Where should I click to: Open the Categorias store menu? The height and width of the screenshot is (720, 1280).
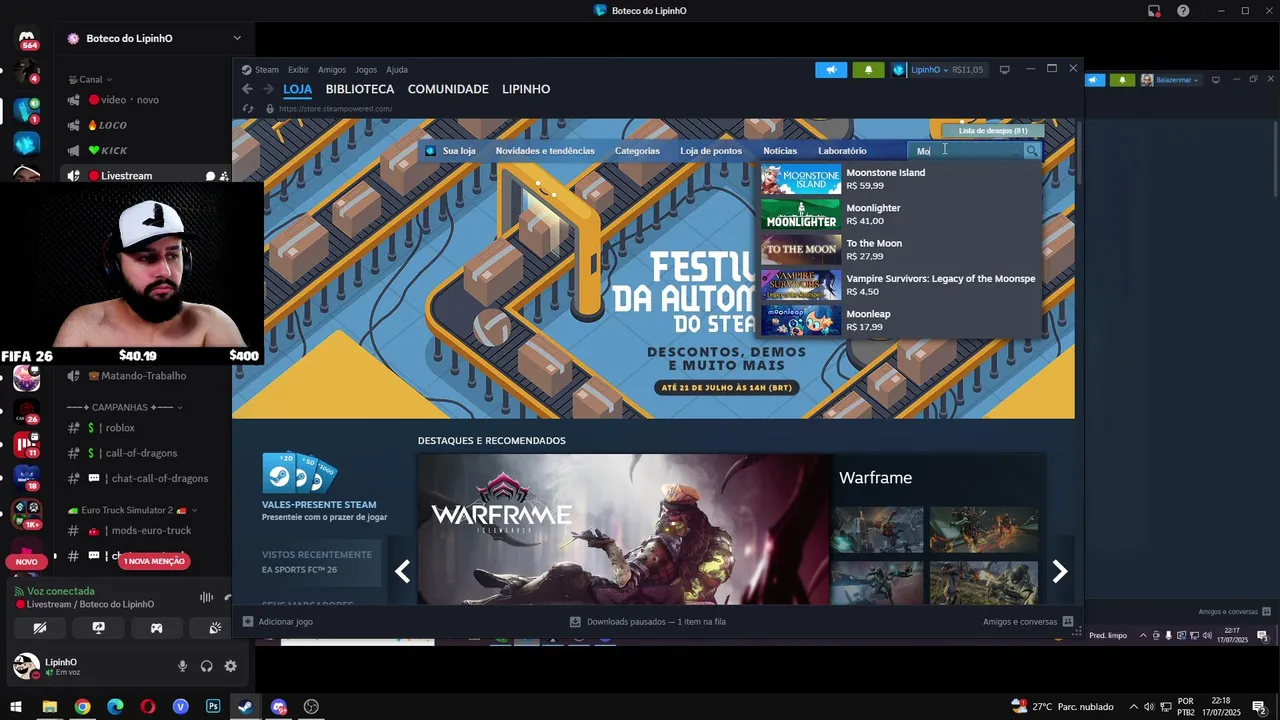(637, 151)
